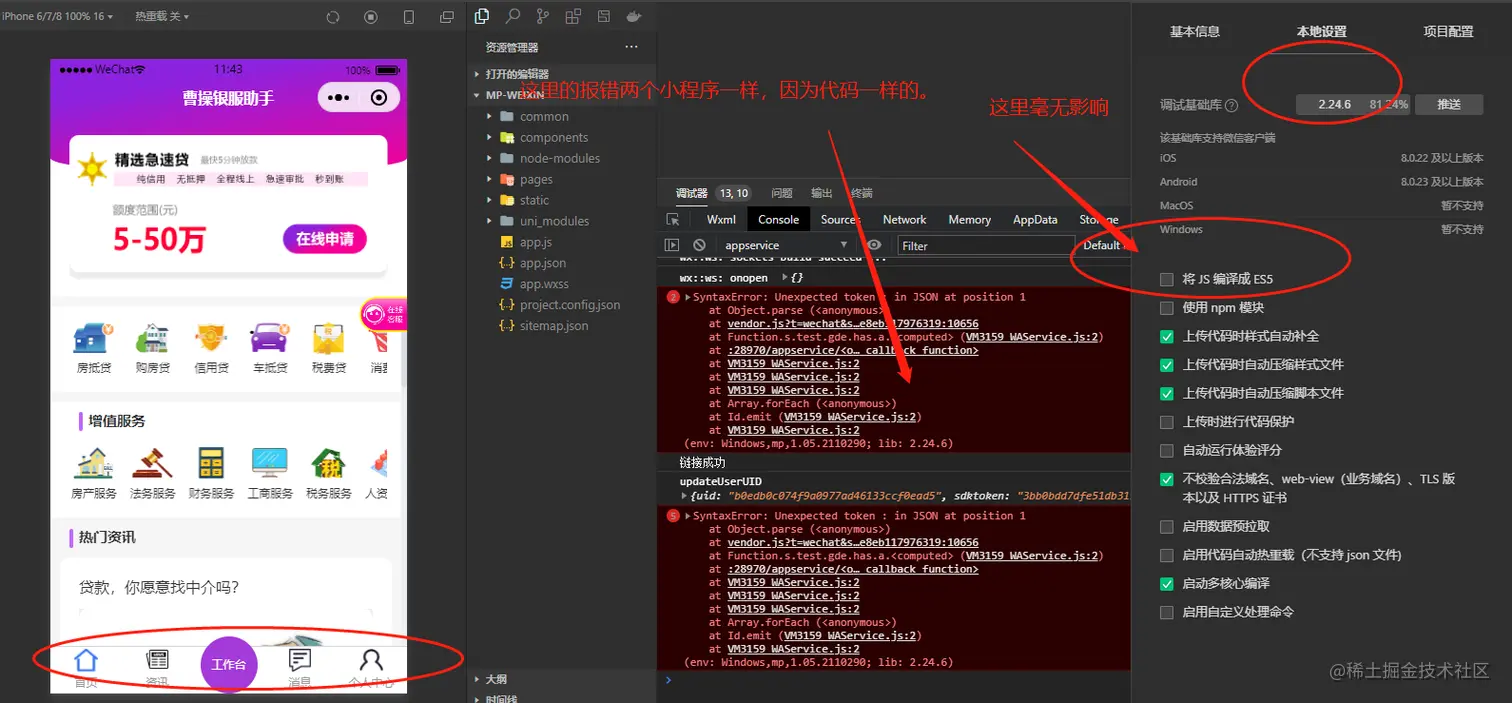Tap the 工商服务 monitor icon

pos(269,463)
